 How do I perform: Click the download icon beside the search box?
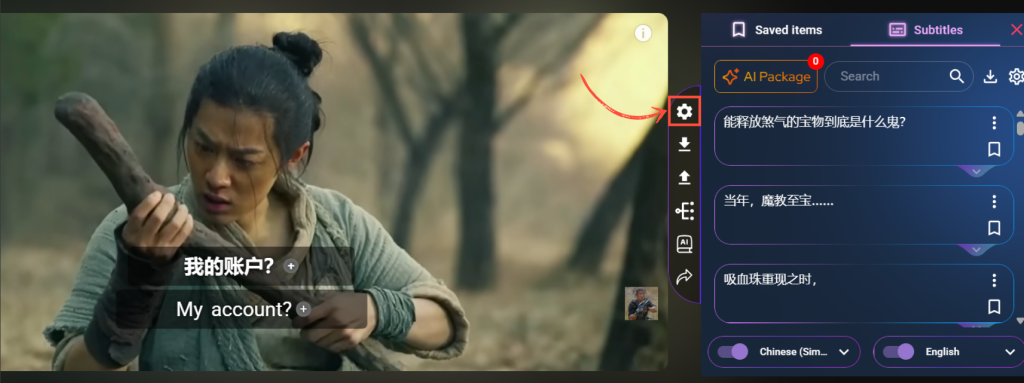coord(990,76)
